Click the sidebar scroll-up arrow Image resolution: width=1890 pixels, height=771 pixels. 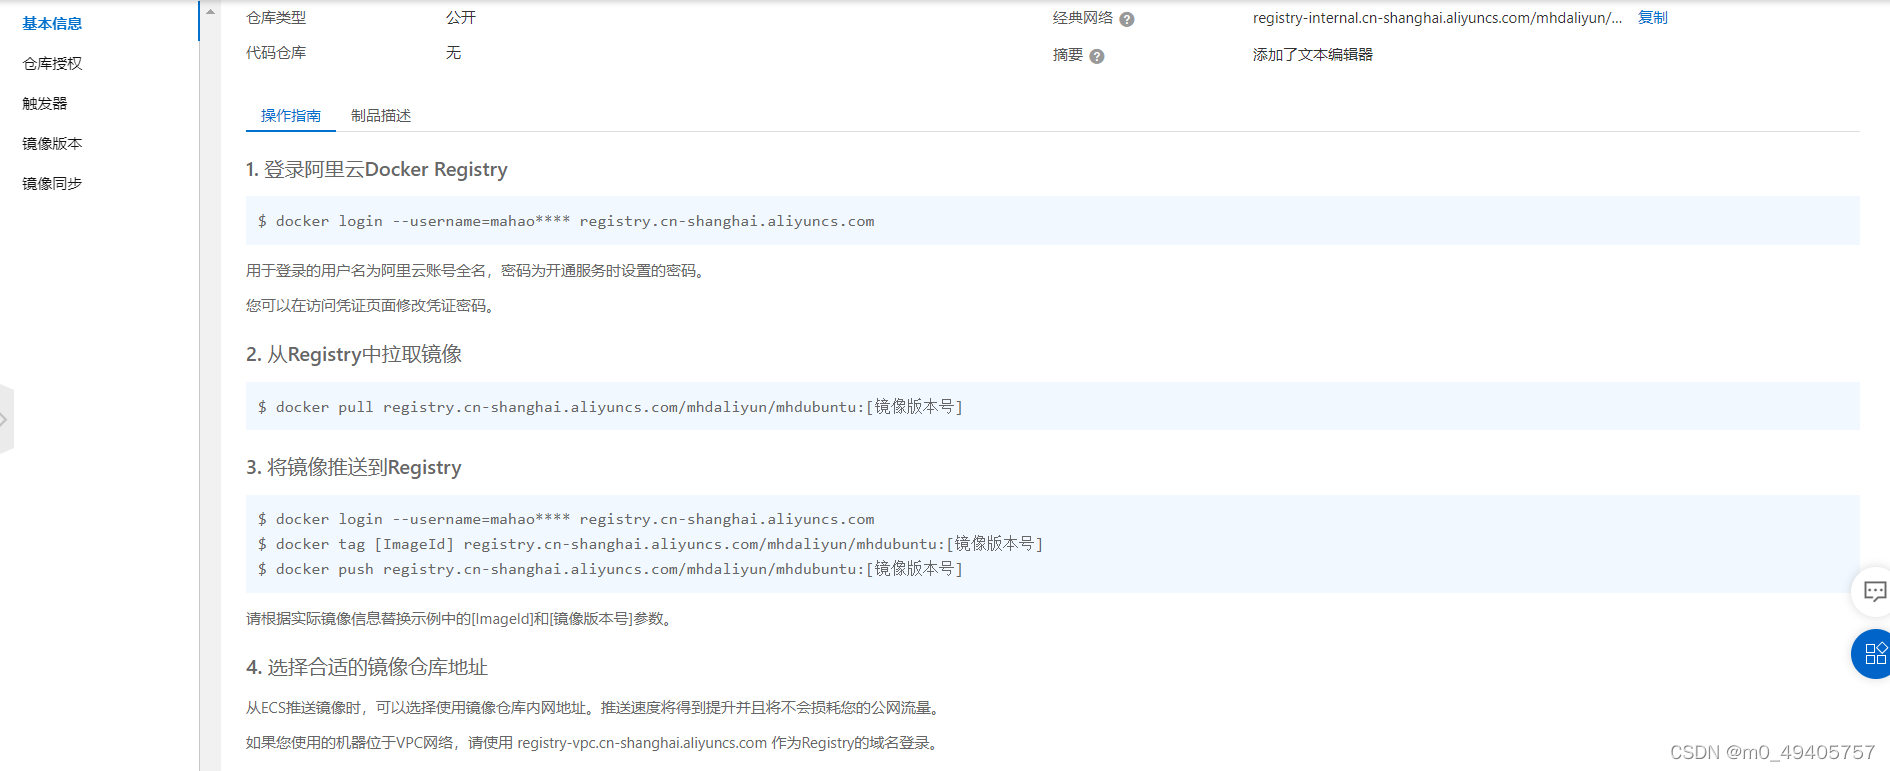click(x=210, y=12)
